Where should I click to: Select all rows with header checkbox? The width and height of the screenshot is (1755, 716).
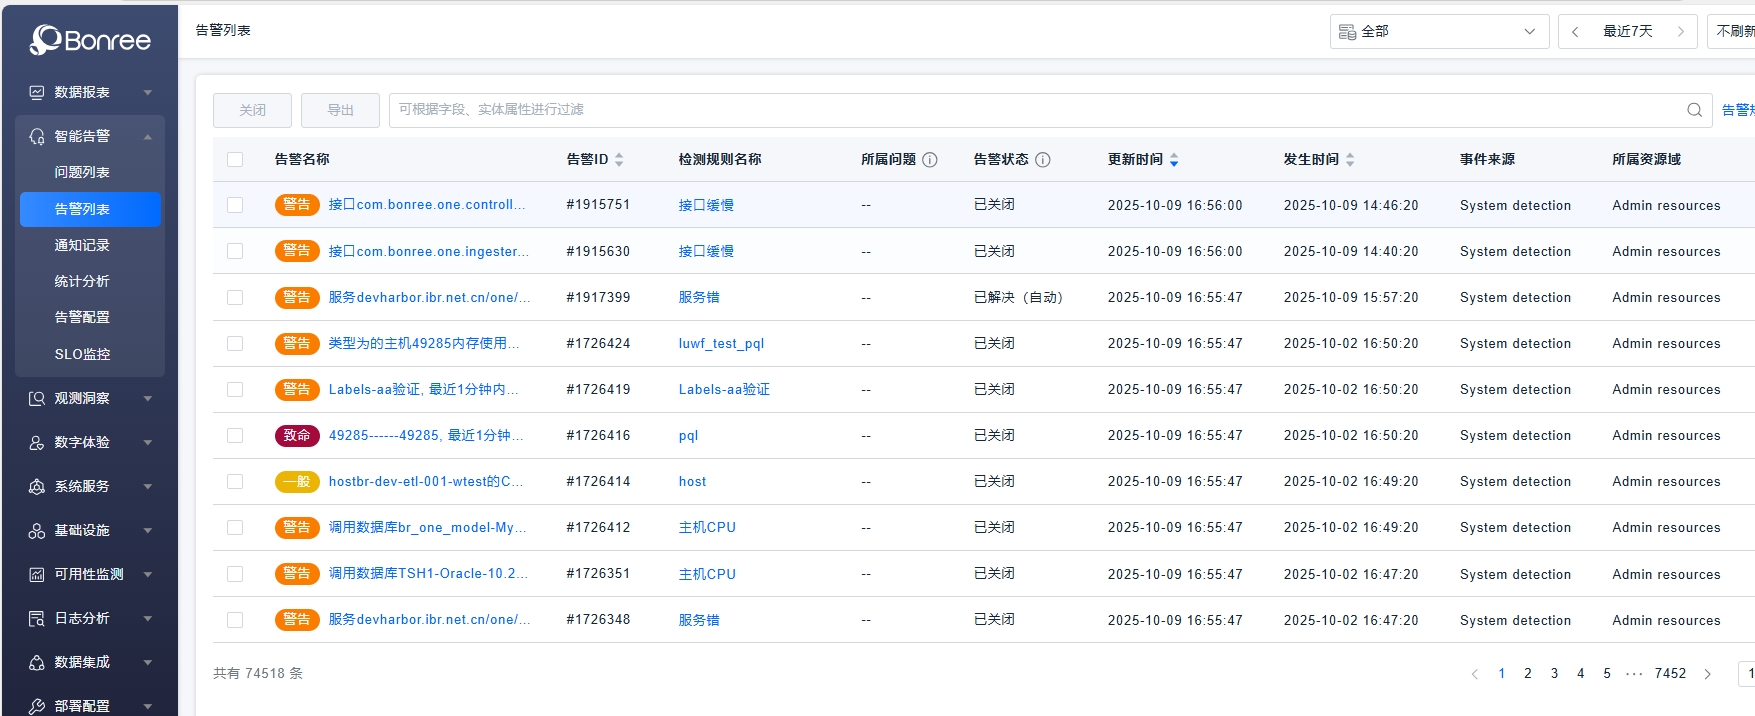(235, 160)
